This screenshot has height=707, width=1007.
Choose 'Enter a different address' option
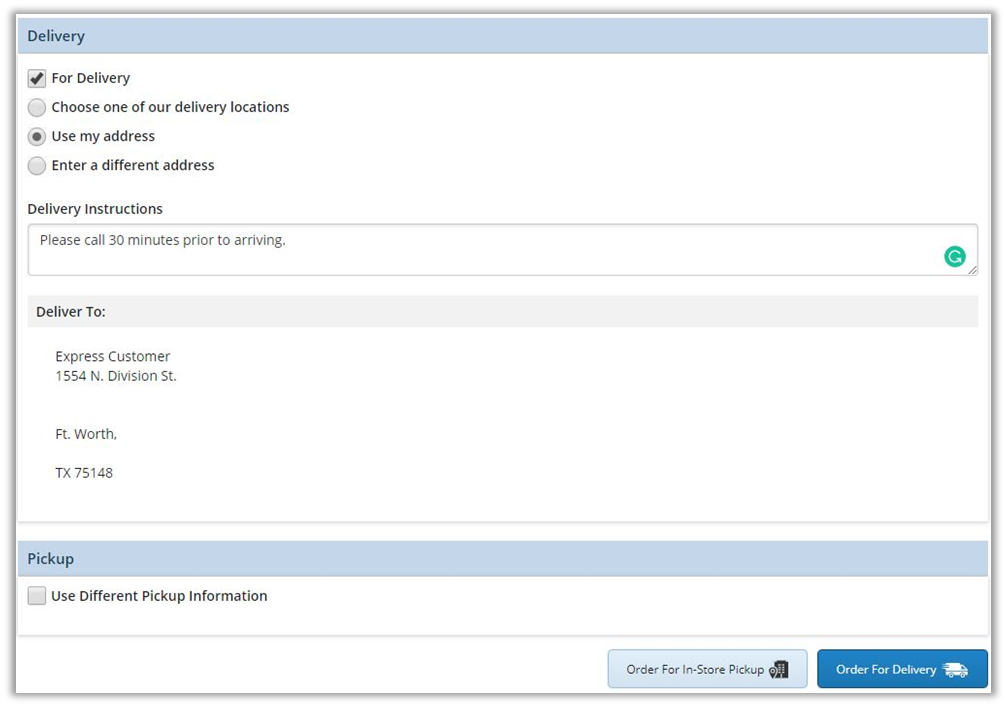(x=37, y=165)
